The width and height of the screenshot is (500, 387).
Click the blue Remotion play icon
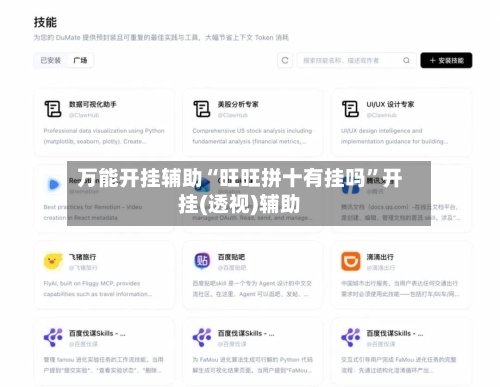[x=54, y=184]
